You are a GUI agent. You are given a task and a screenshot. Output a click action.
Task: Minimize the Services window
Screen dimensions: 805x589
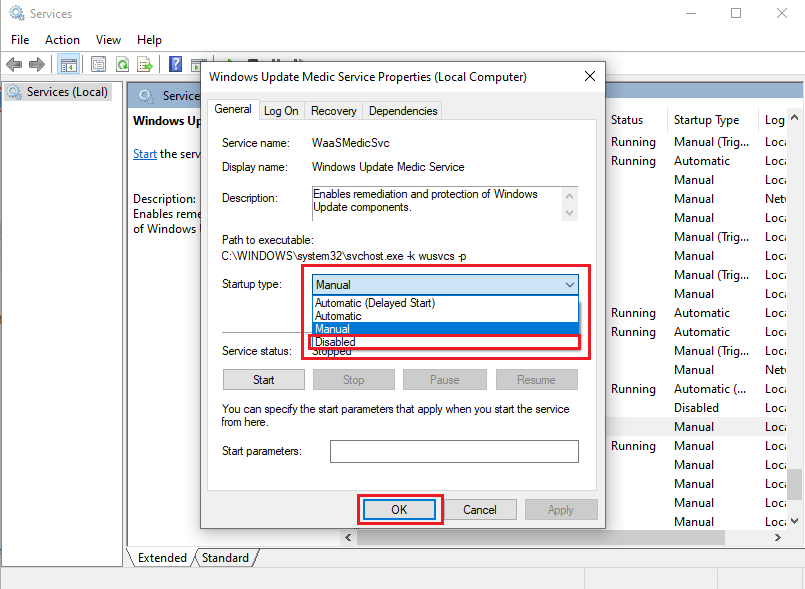point(691,13)
